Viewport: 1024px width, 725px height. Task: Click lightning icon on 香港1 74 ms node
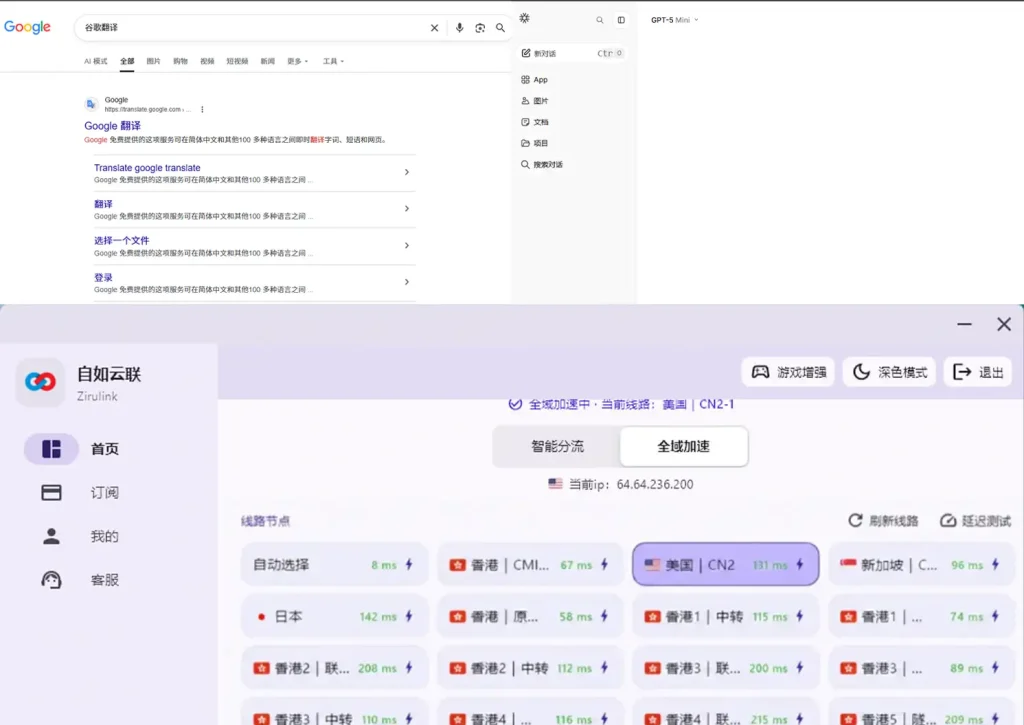[995, 616]
